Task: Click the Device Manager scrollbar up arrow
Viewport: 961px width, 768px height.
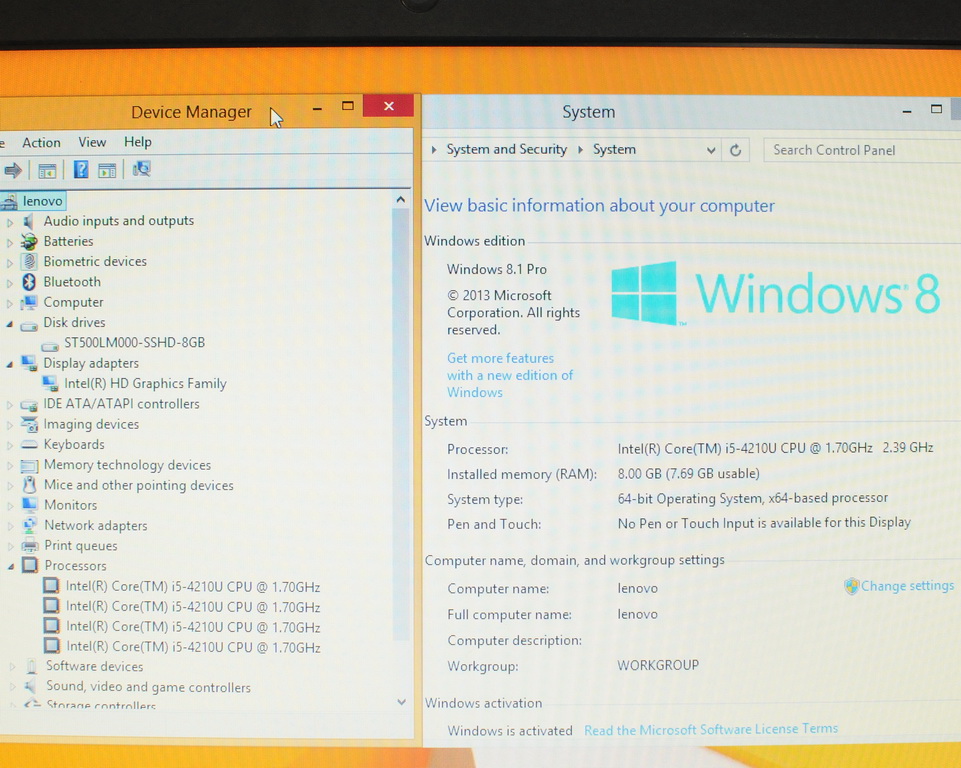Action: 400,199
